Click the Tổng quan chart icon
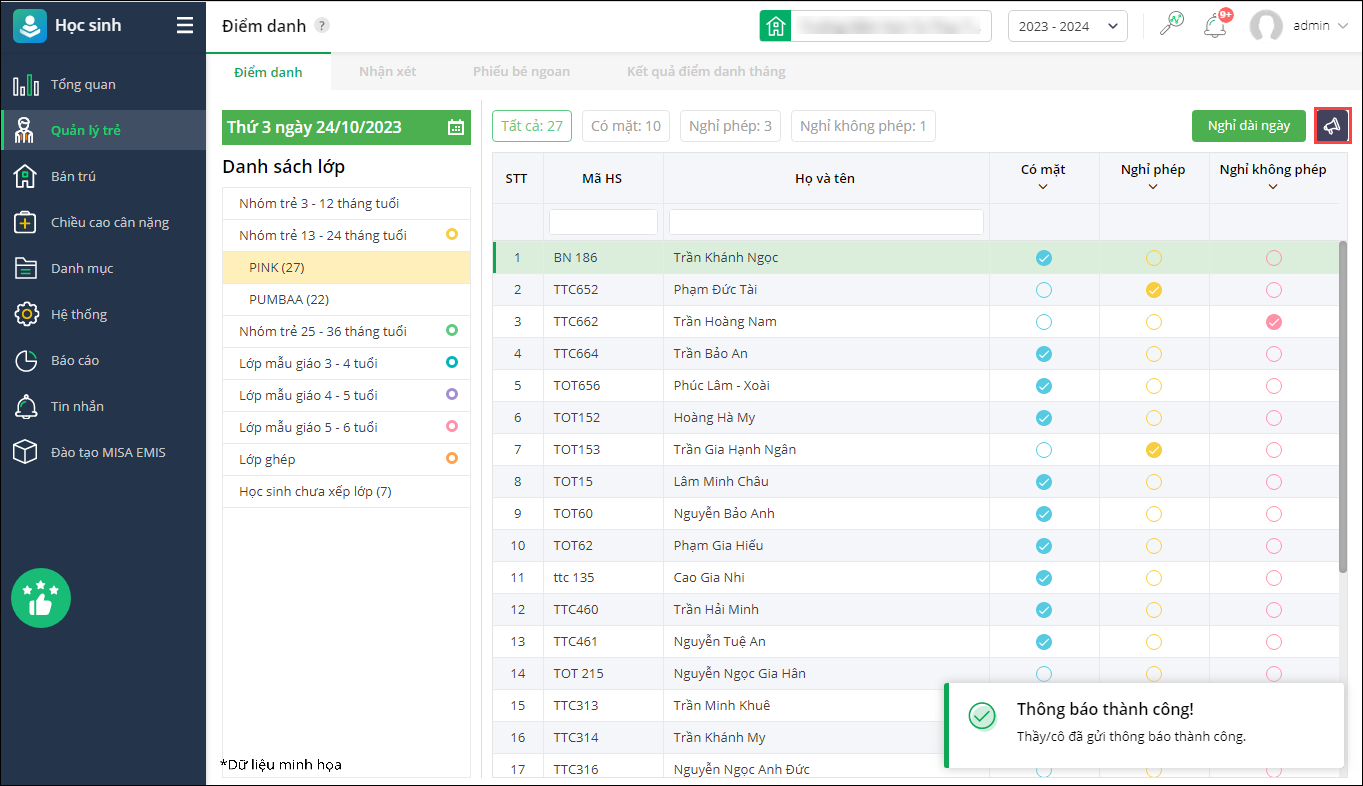This screenshot has width=1363, height=786. tap(26, 85)
